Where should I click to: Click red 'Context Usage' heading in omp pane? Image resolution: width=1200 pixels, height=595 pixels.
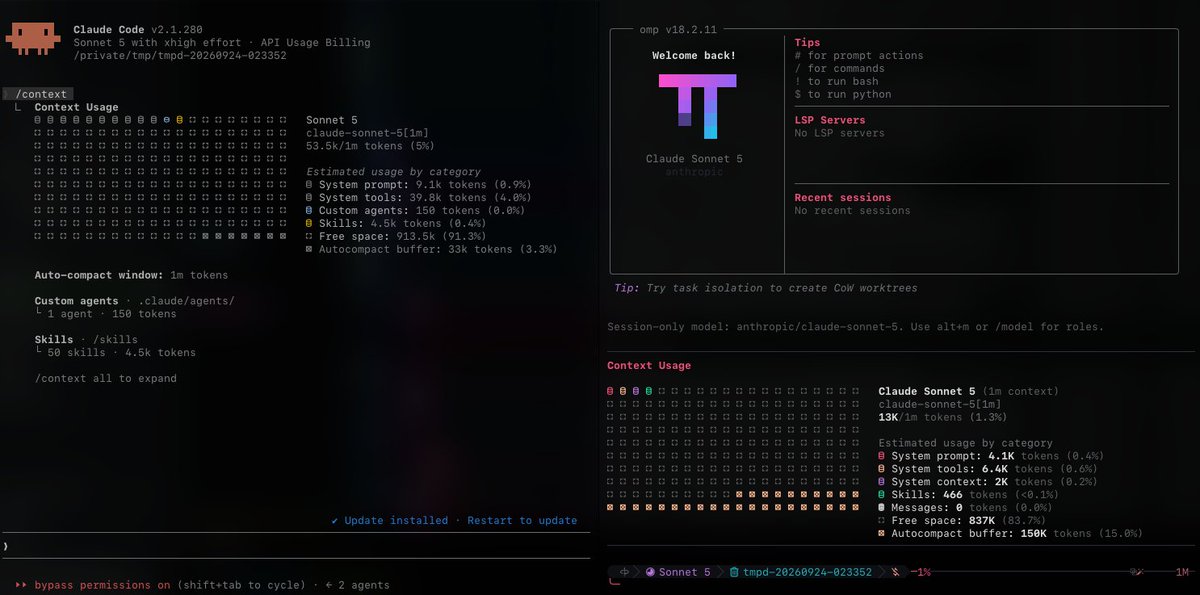(649, 366)
